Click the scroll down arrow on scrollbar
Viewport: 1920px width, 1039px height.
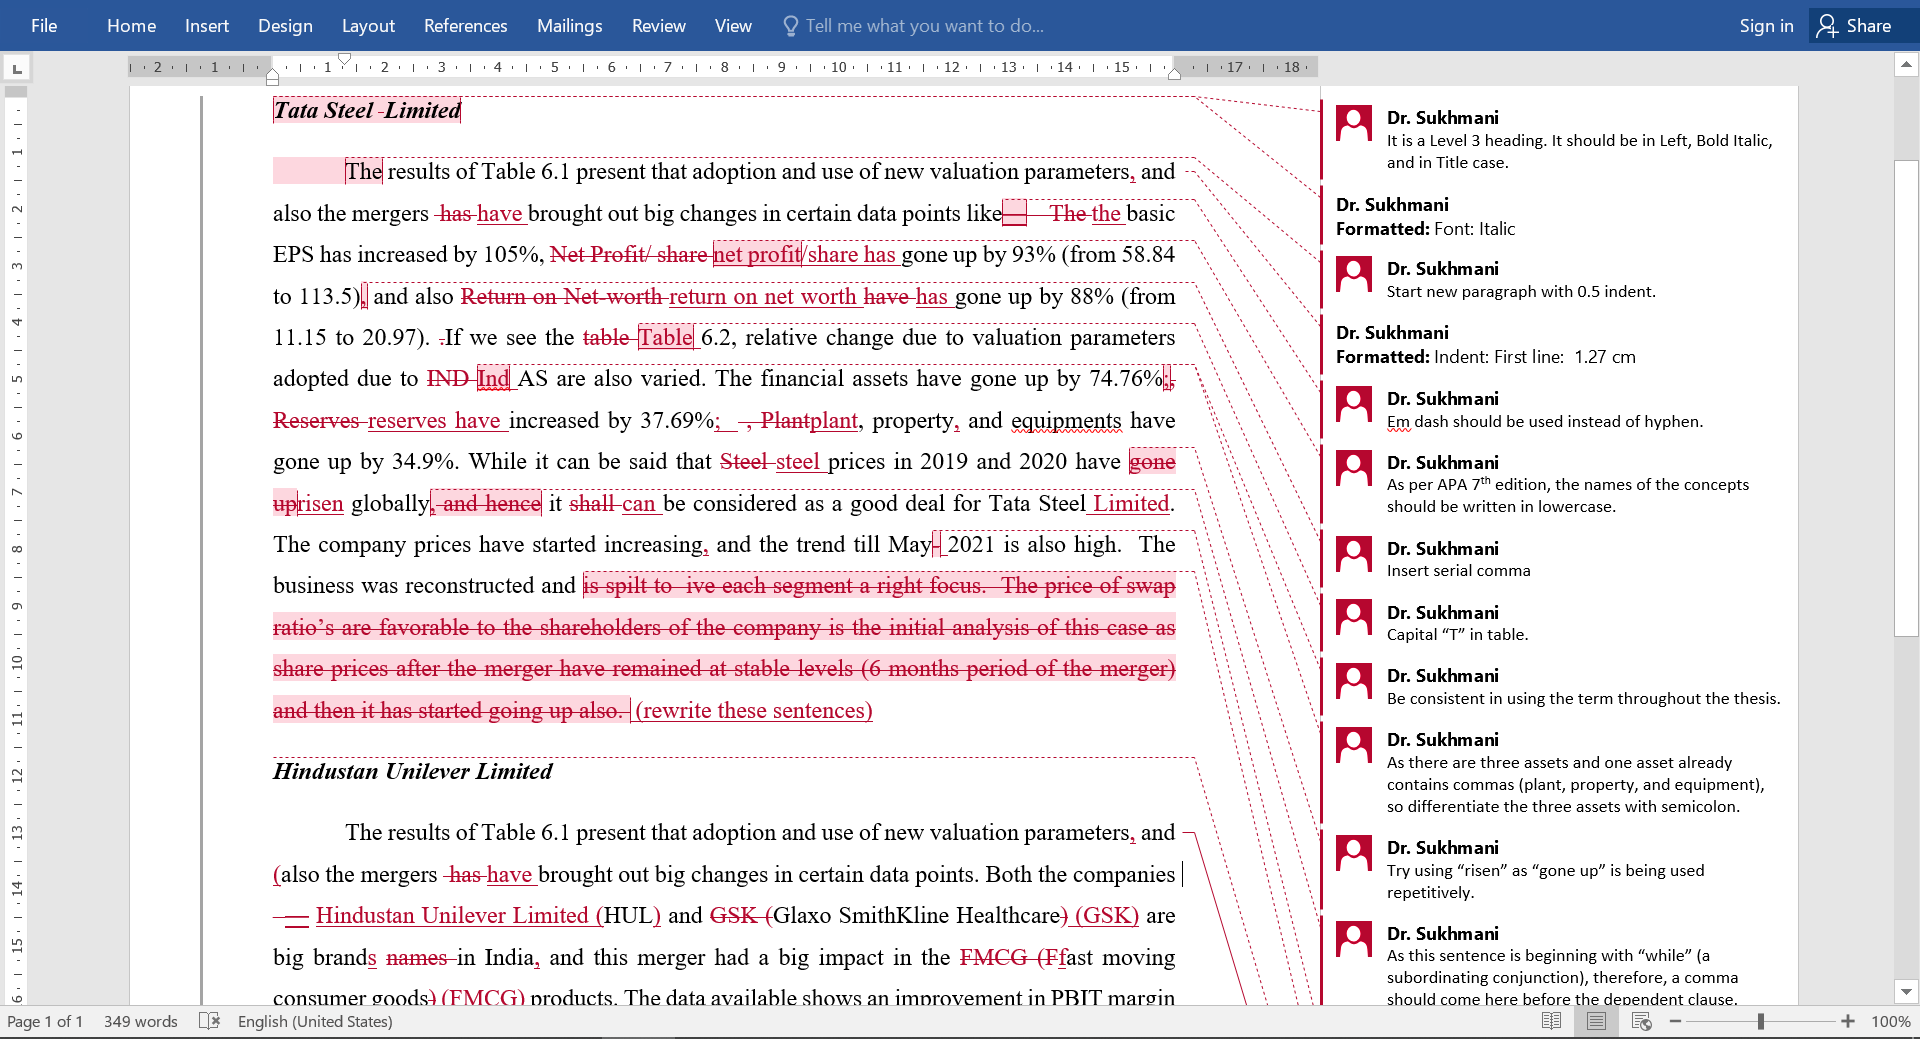click(x=1906, y=992)
